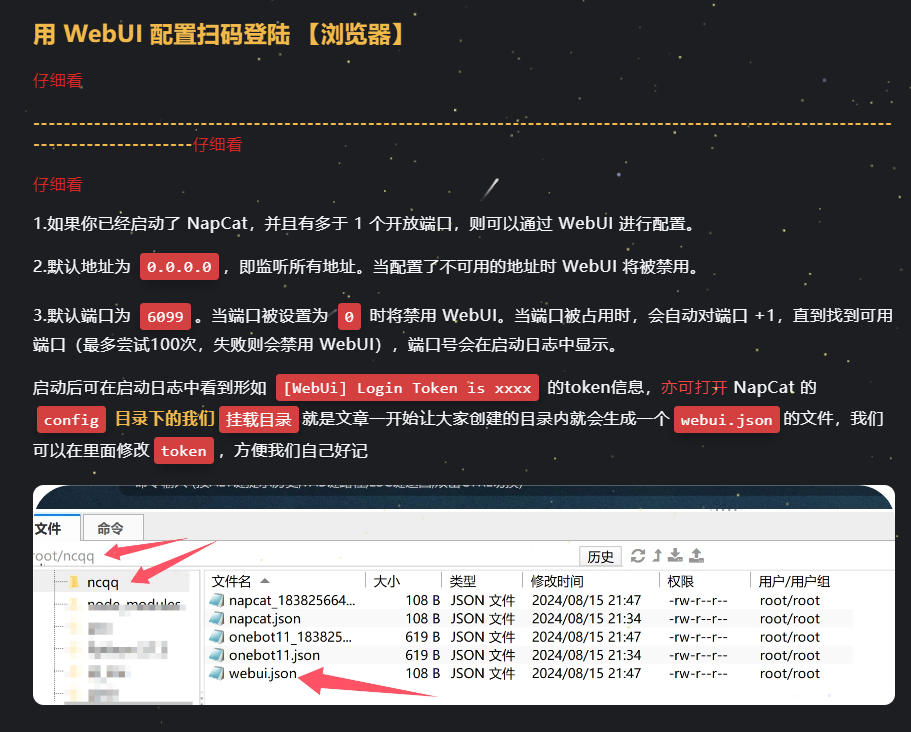Click file icon of onebot11_183825... row
This screenshot has width=911, height=732.
[217, 637]
